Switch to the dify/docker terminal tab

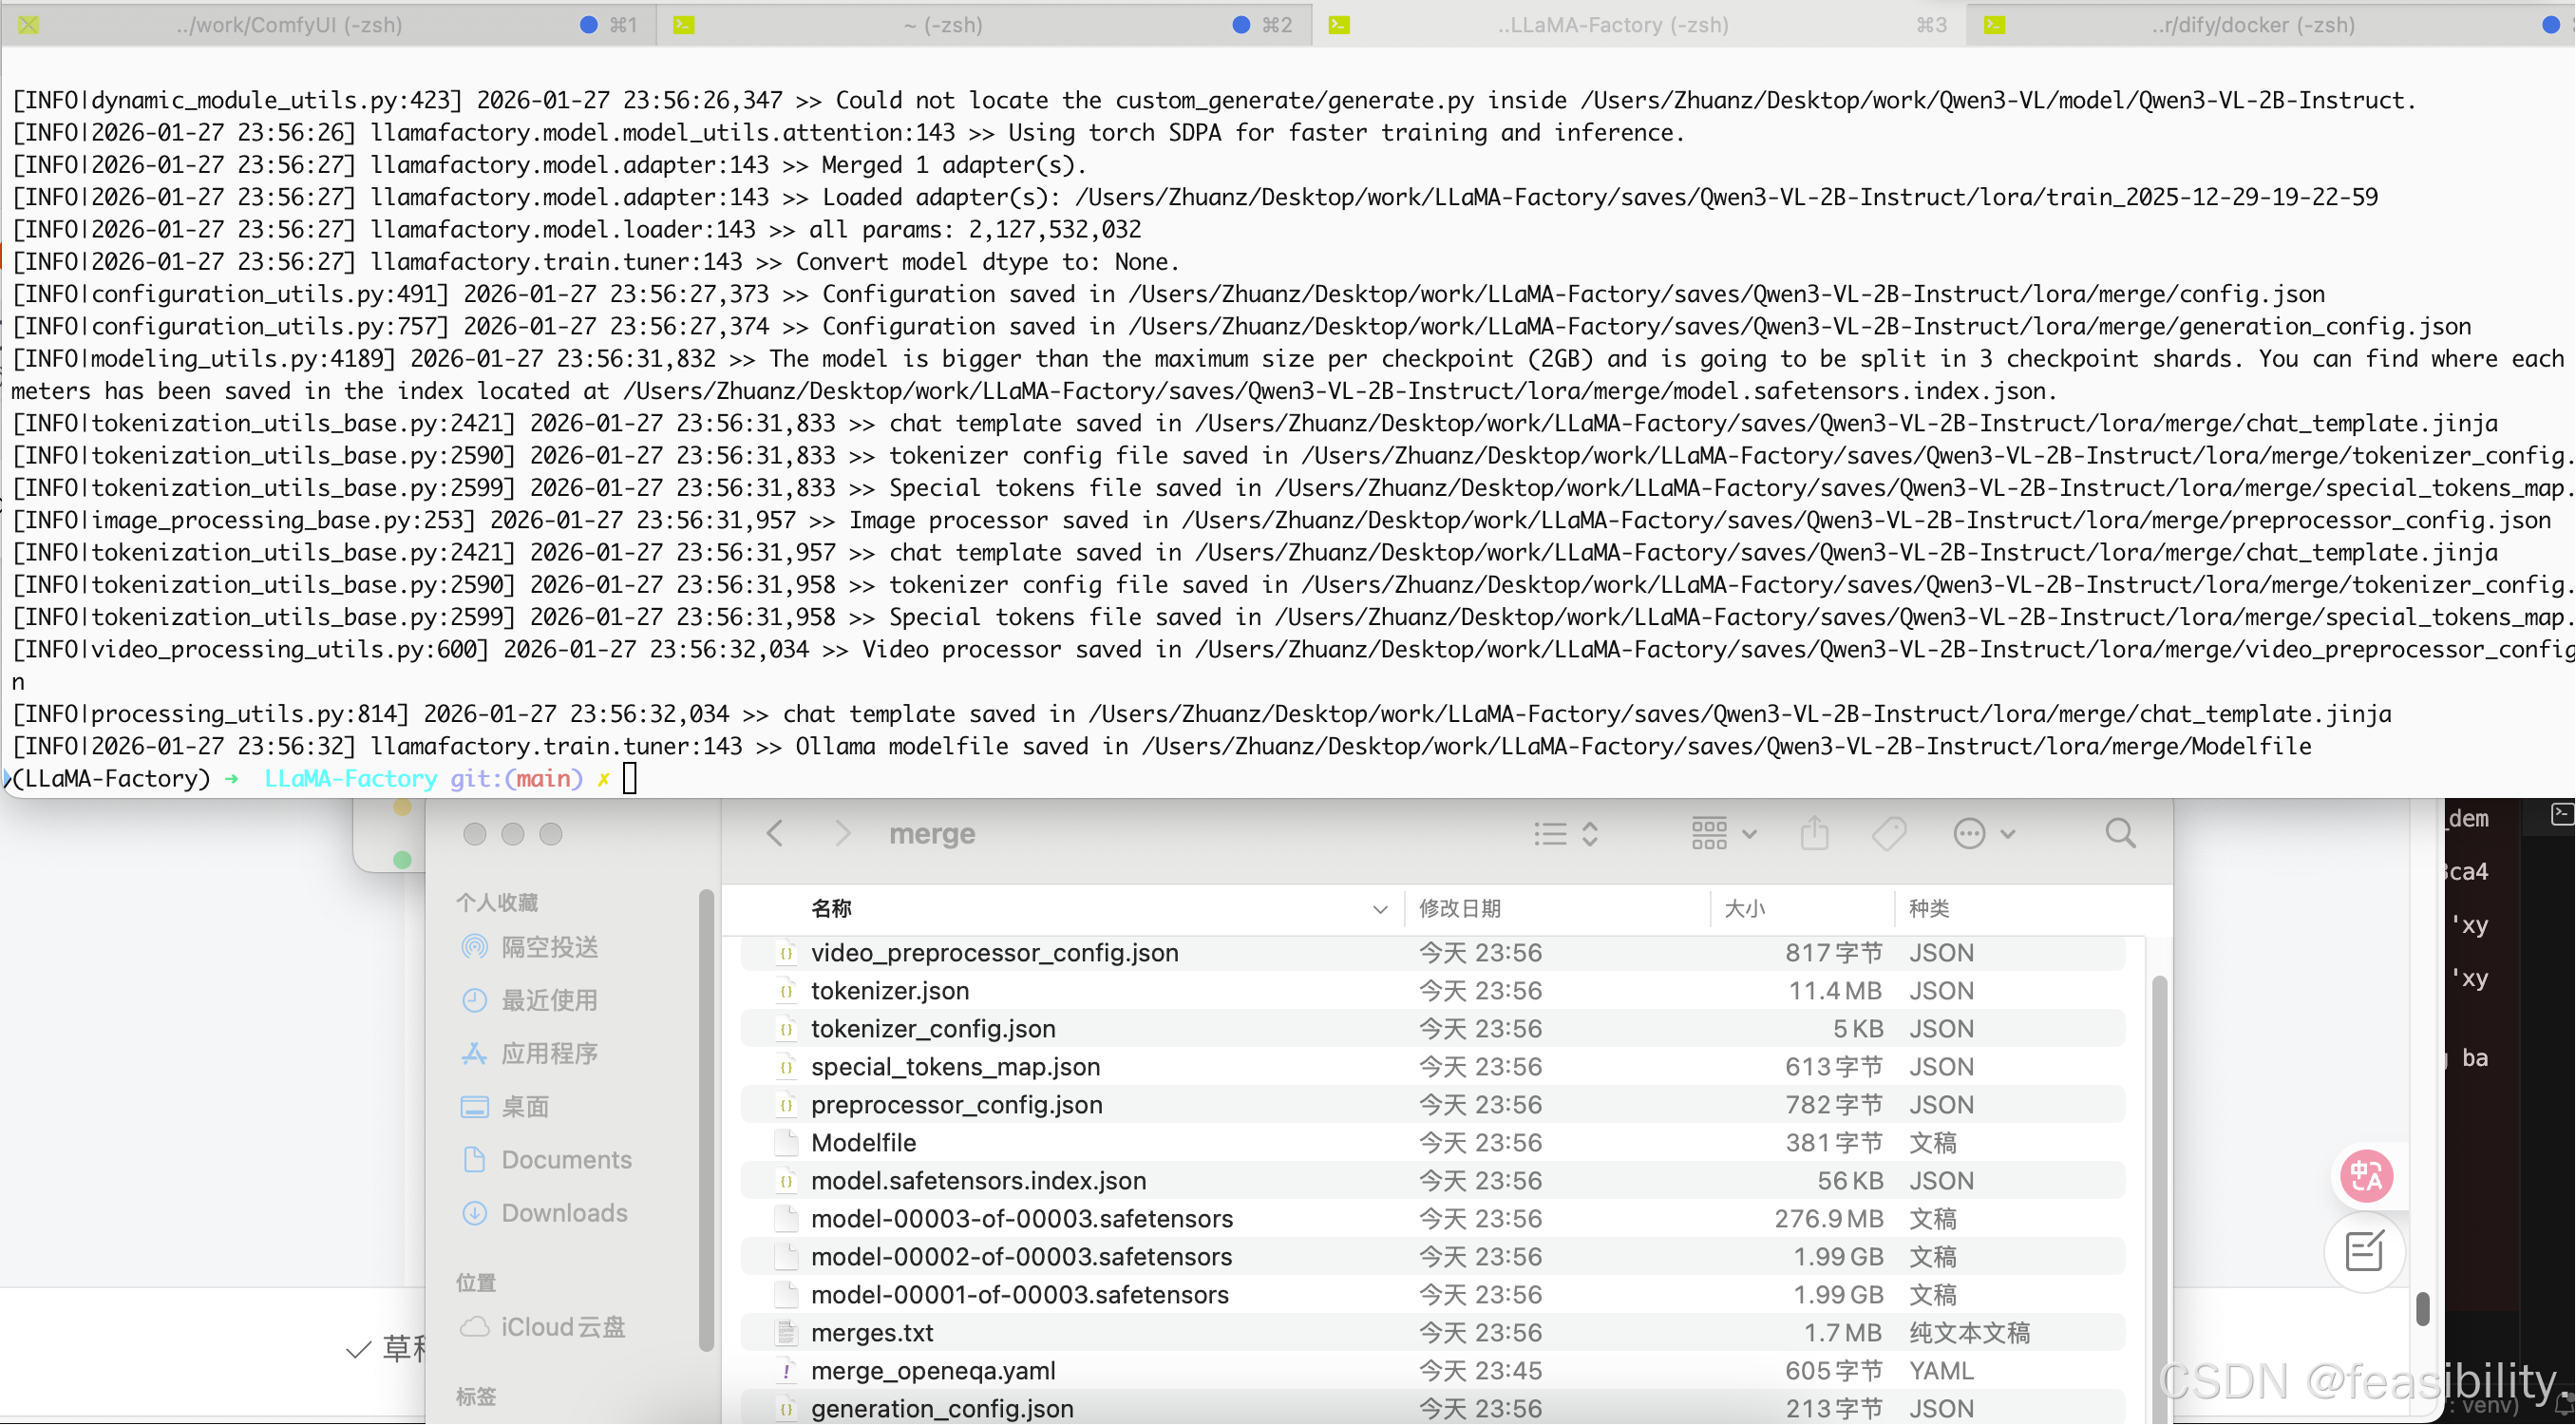2252,25
